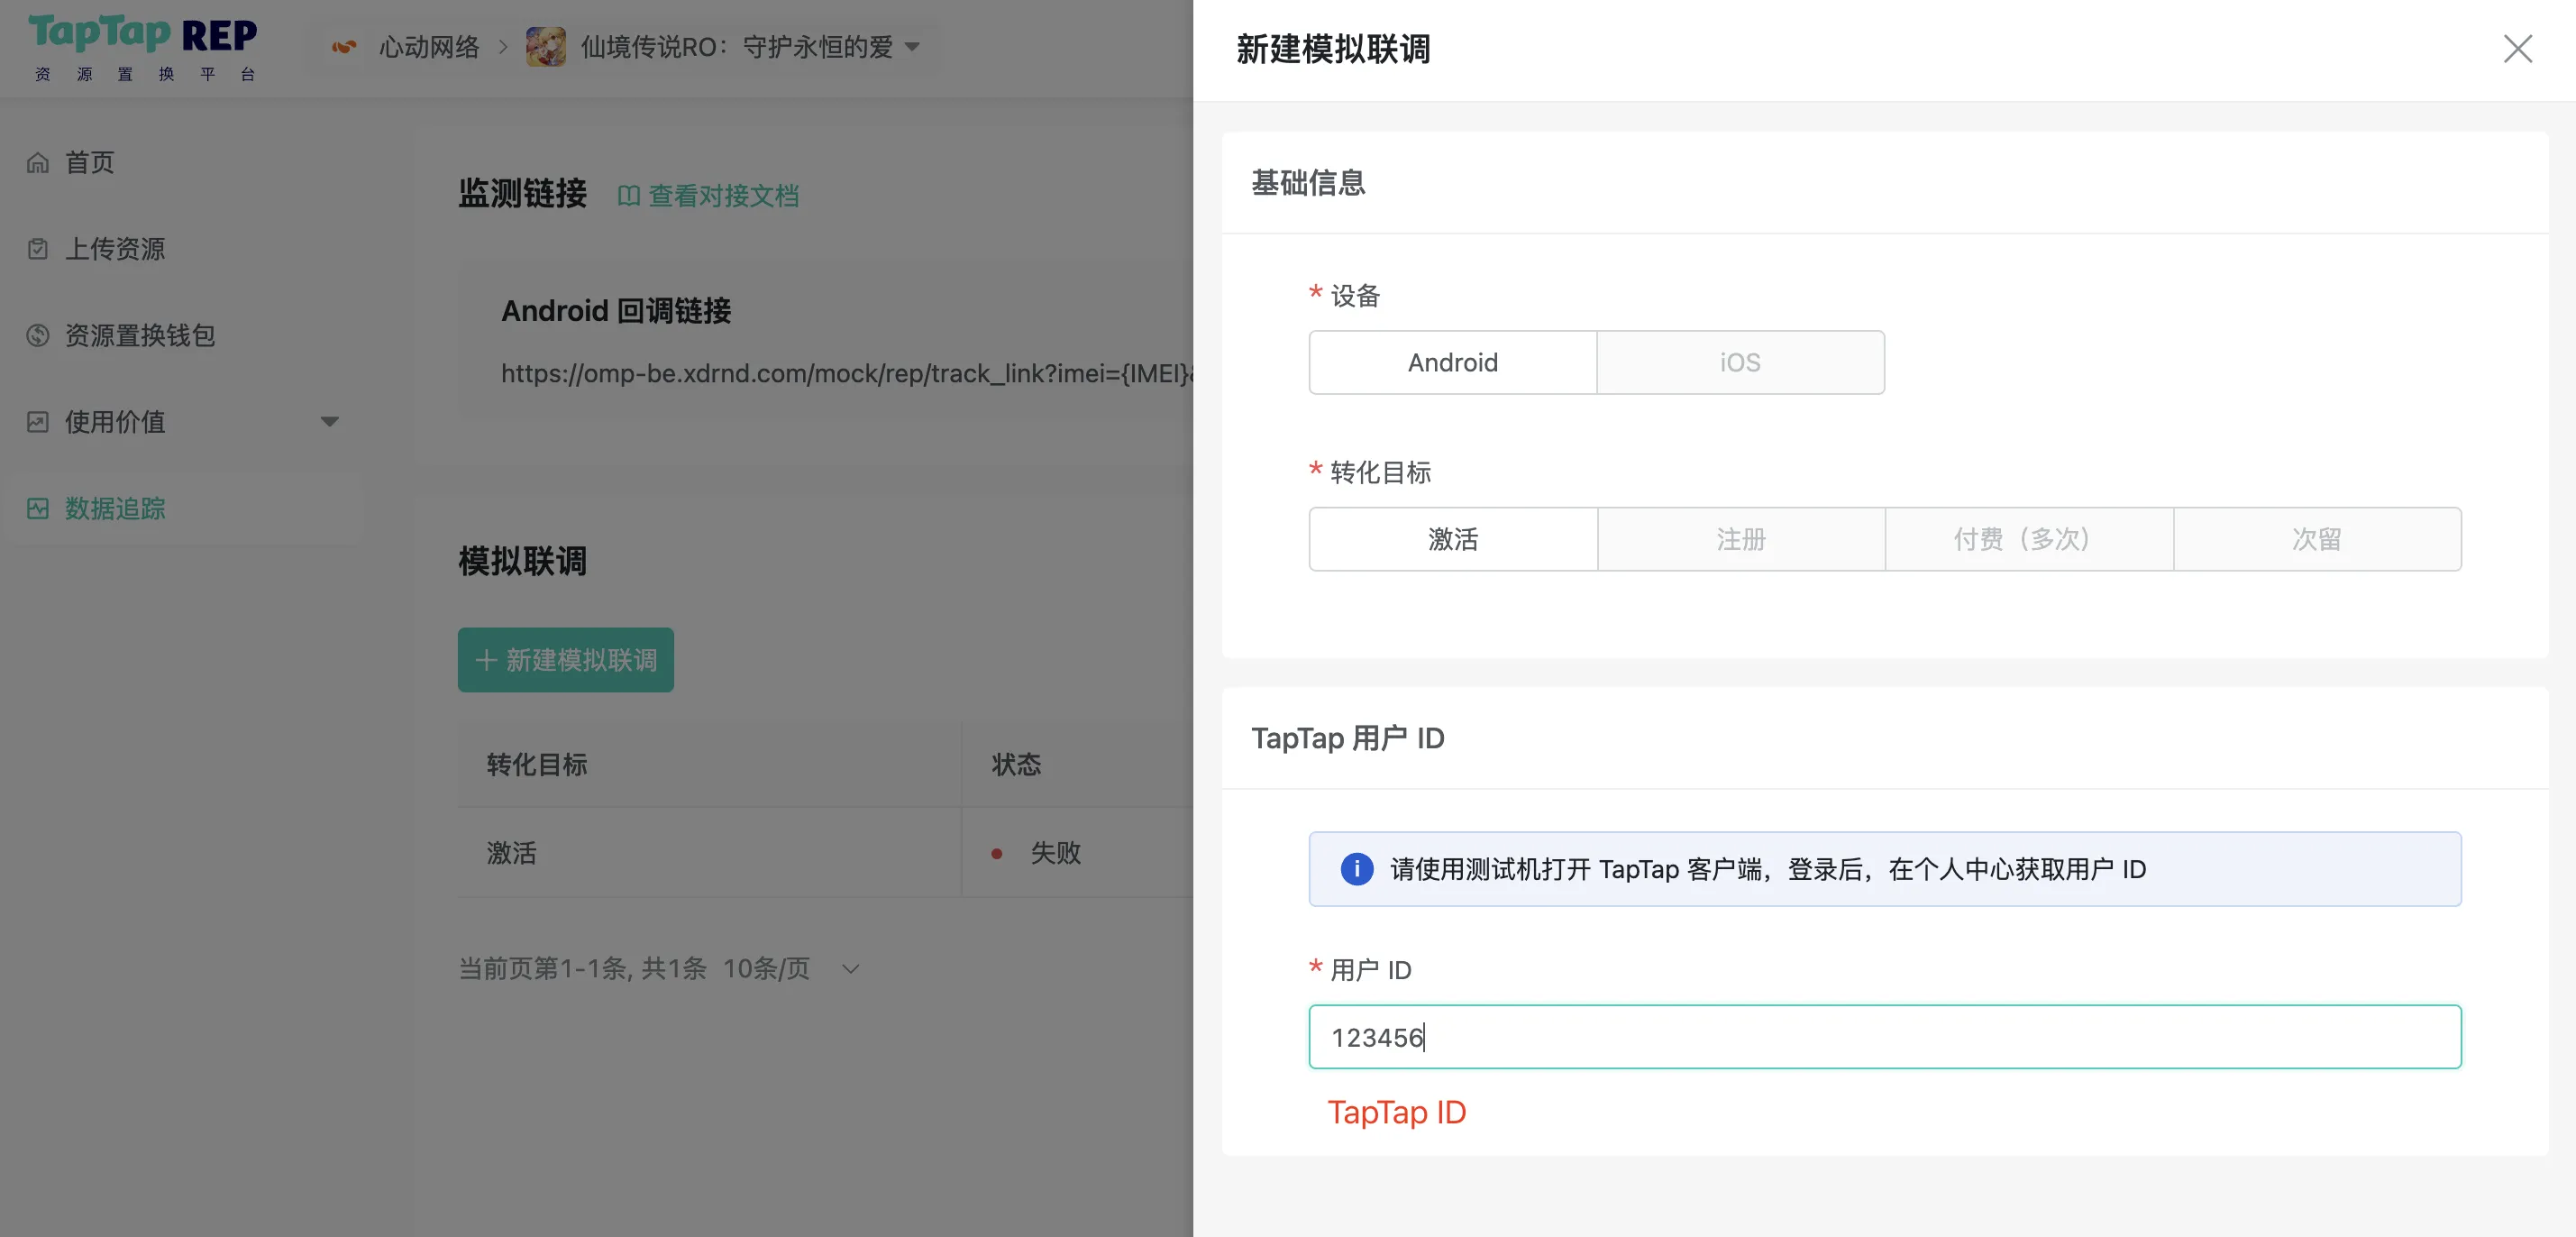Click the game thumbnail in the breadcrumb
2576x1237 pixels.
(x=545, y=46)
